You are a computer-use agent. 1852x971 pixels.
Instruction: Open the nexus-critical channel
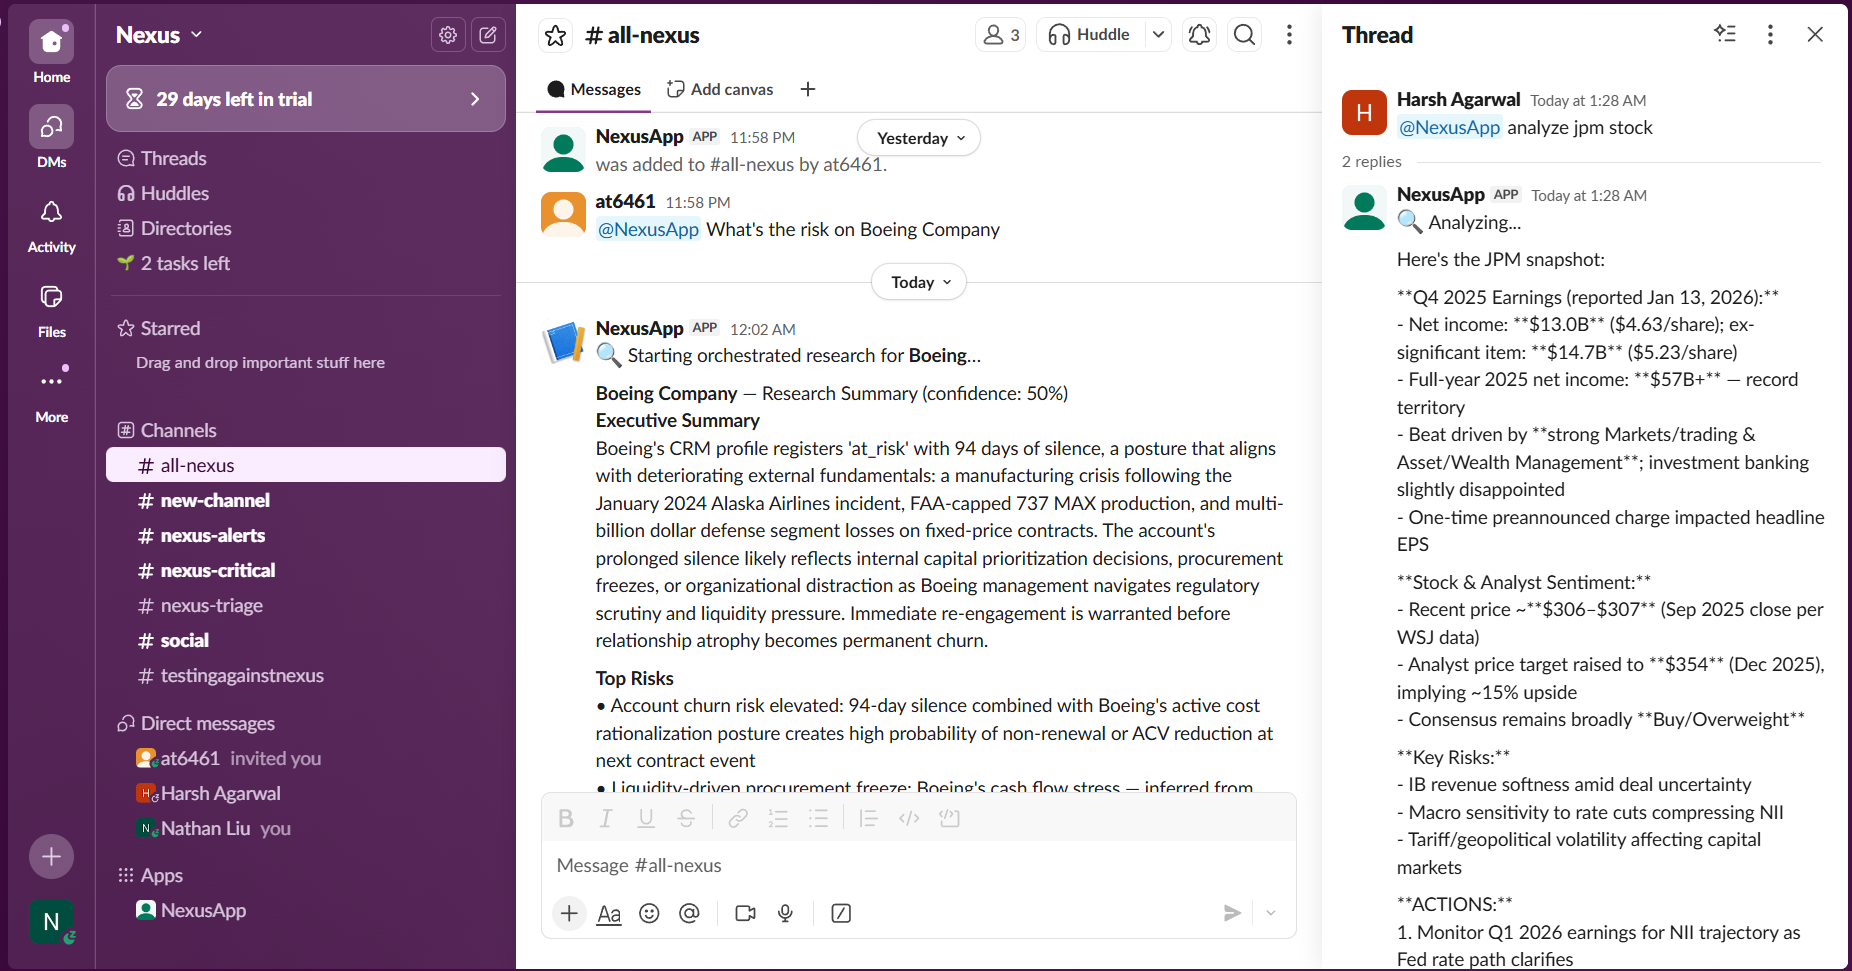[x=306, y=570]
